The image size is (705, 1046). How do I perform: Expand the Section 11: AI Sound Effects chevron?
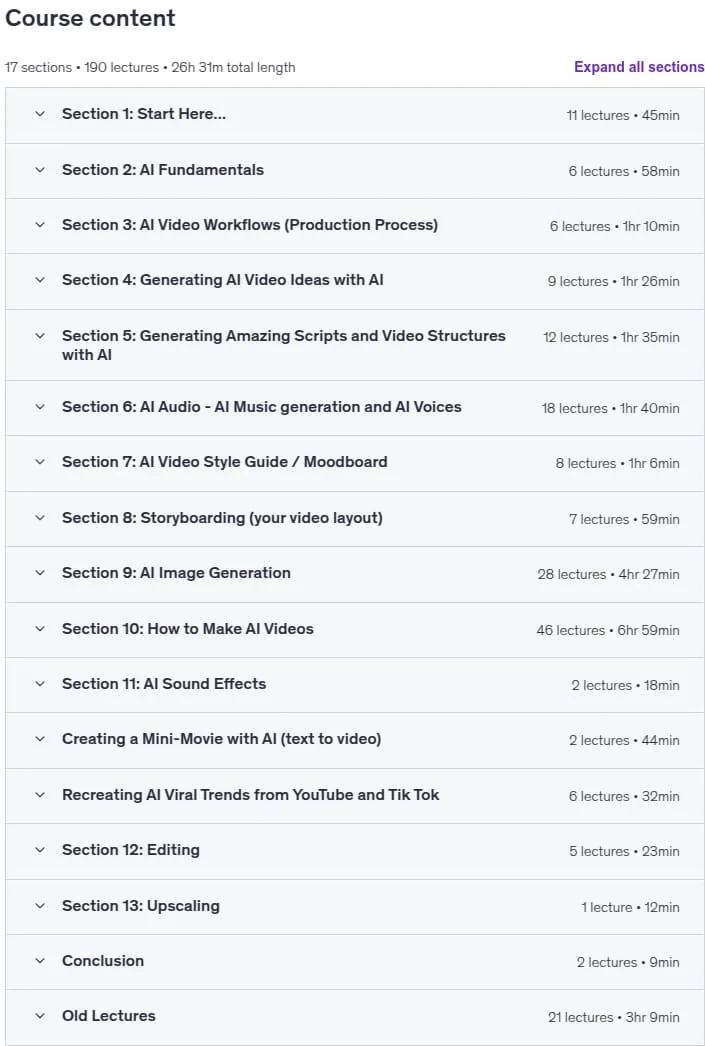click(40, 684)
